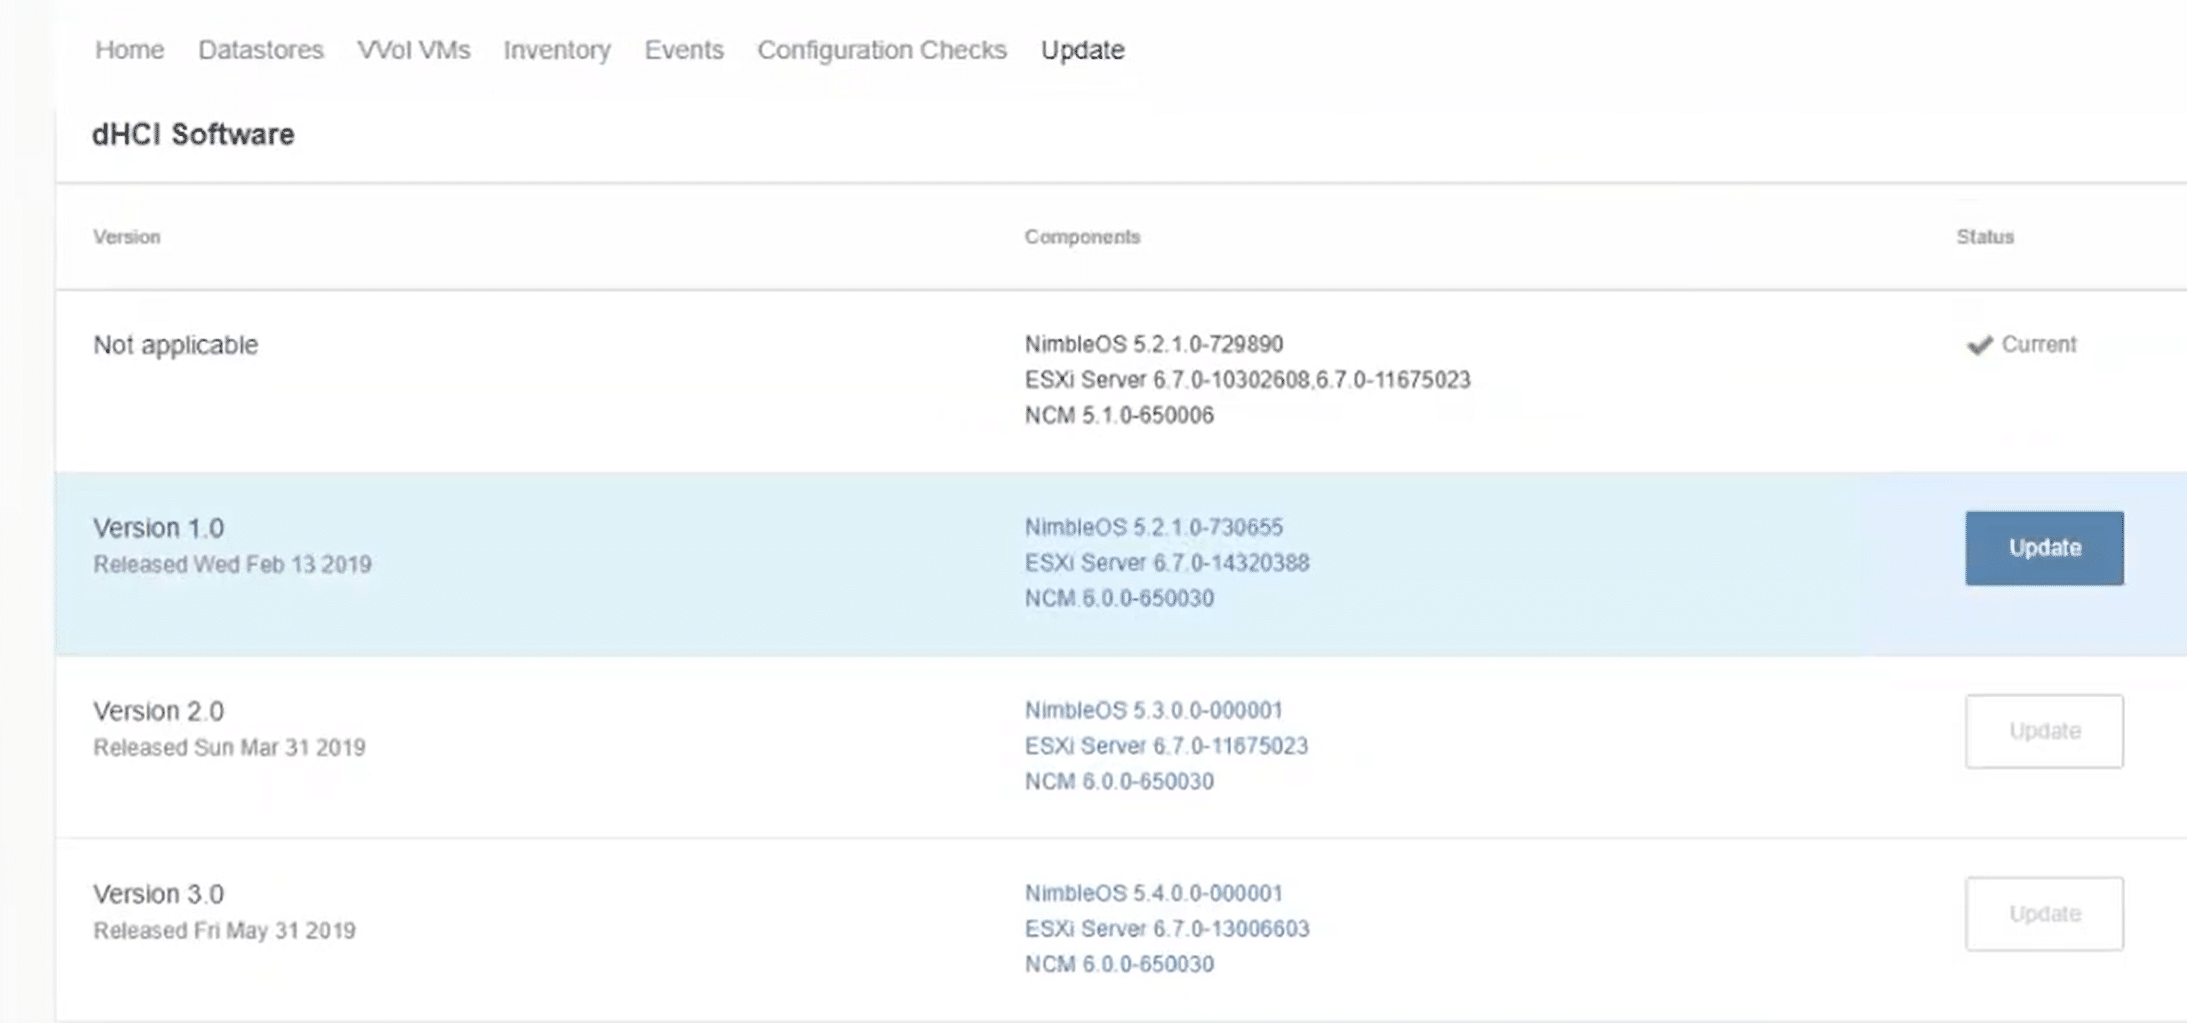Viewport: 2187px width, 1023px height.
Task: Go to the Inventory tab
Action: [x=557, y=50]
